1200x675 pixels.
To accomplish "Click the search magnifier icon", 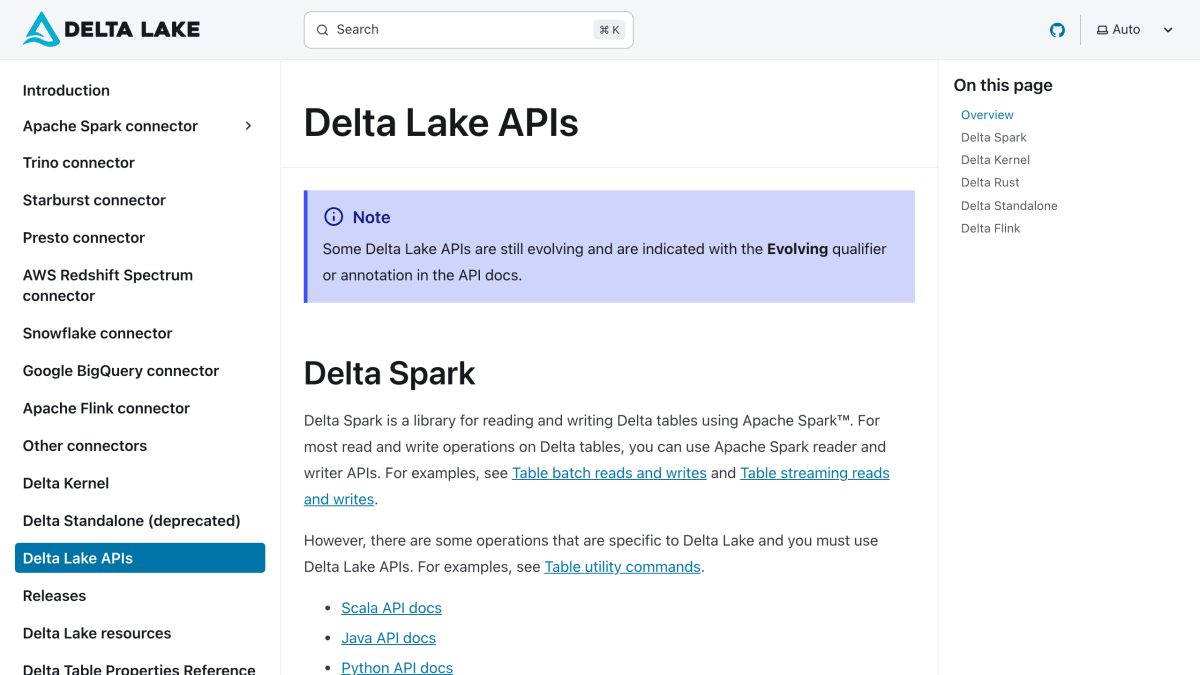I will point(323,30).
